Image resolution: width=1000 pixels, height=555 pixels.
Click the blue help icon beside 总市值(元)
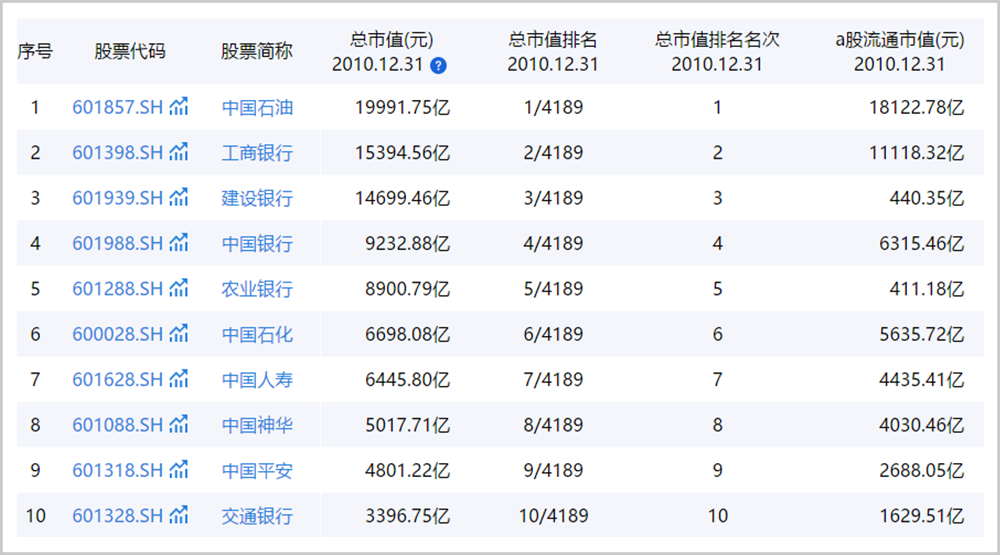pos(438,65)
